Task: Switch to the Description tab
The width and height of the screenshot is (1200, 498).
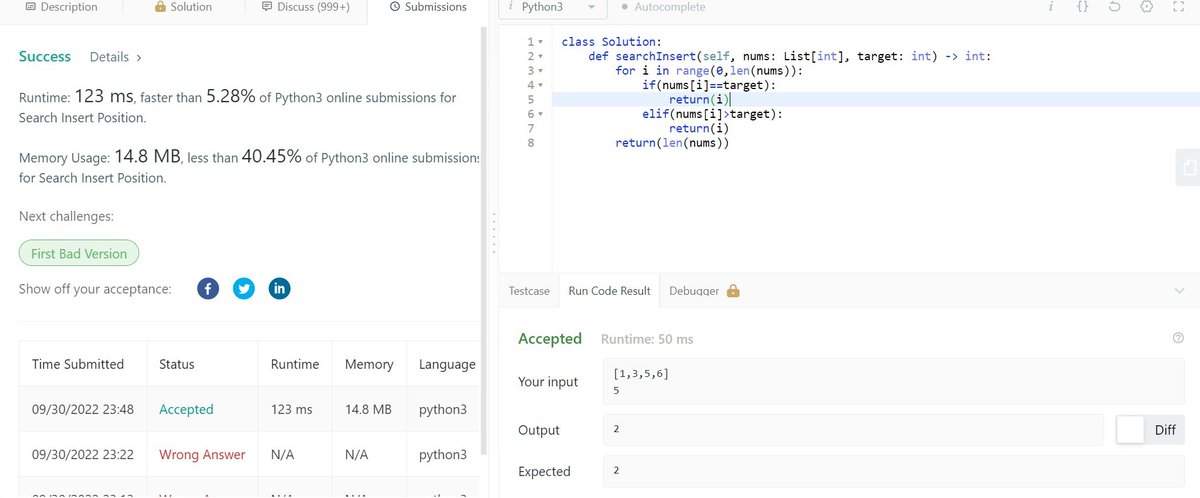Action: click(x=60, y=7)
